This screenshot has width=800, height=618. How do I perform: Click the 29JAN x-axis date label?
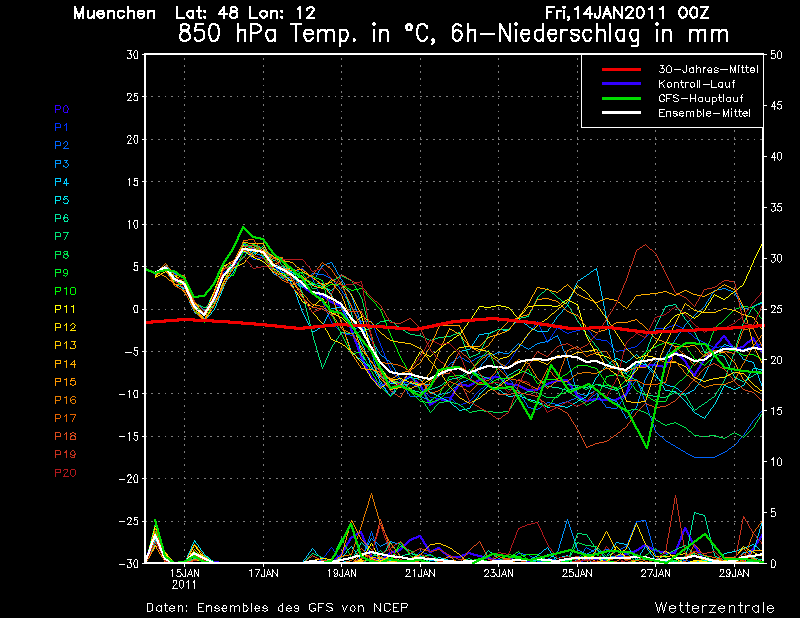pos(735,574)
